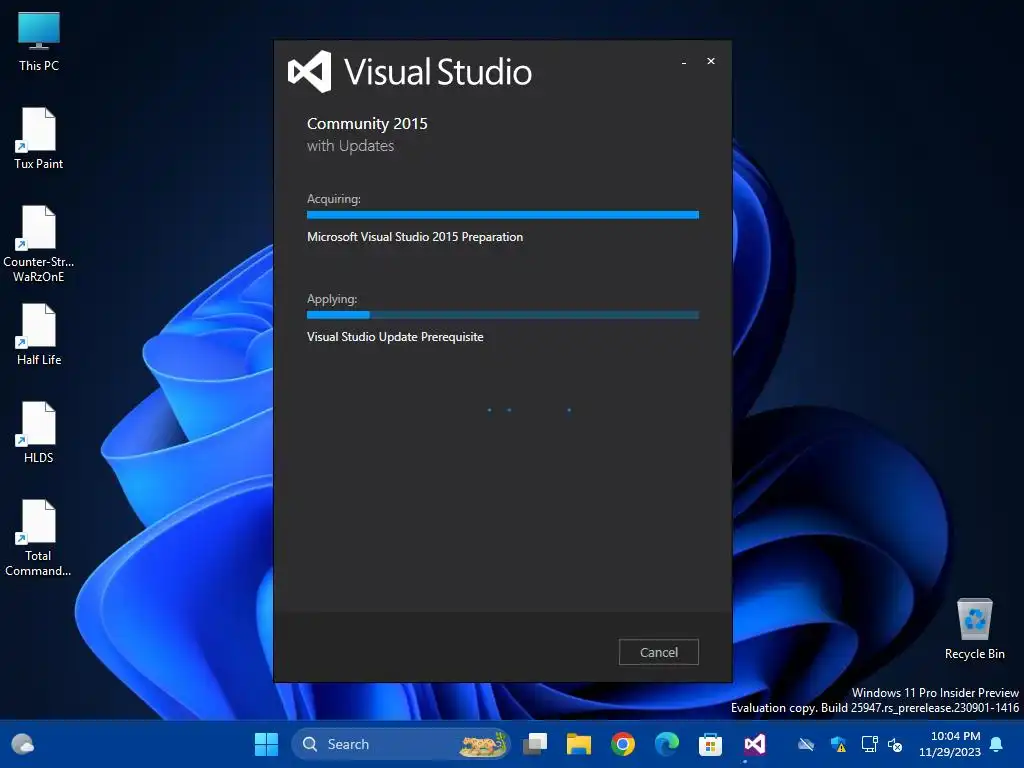Click the taskbar Search box
The width and height of the screenshot is (1024, 768).
point(400,744)
